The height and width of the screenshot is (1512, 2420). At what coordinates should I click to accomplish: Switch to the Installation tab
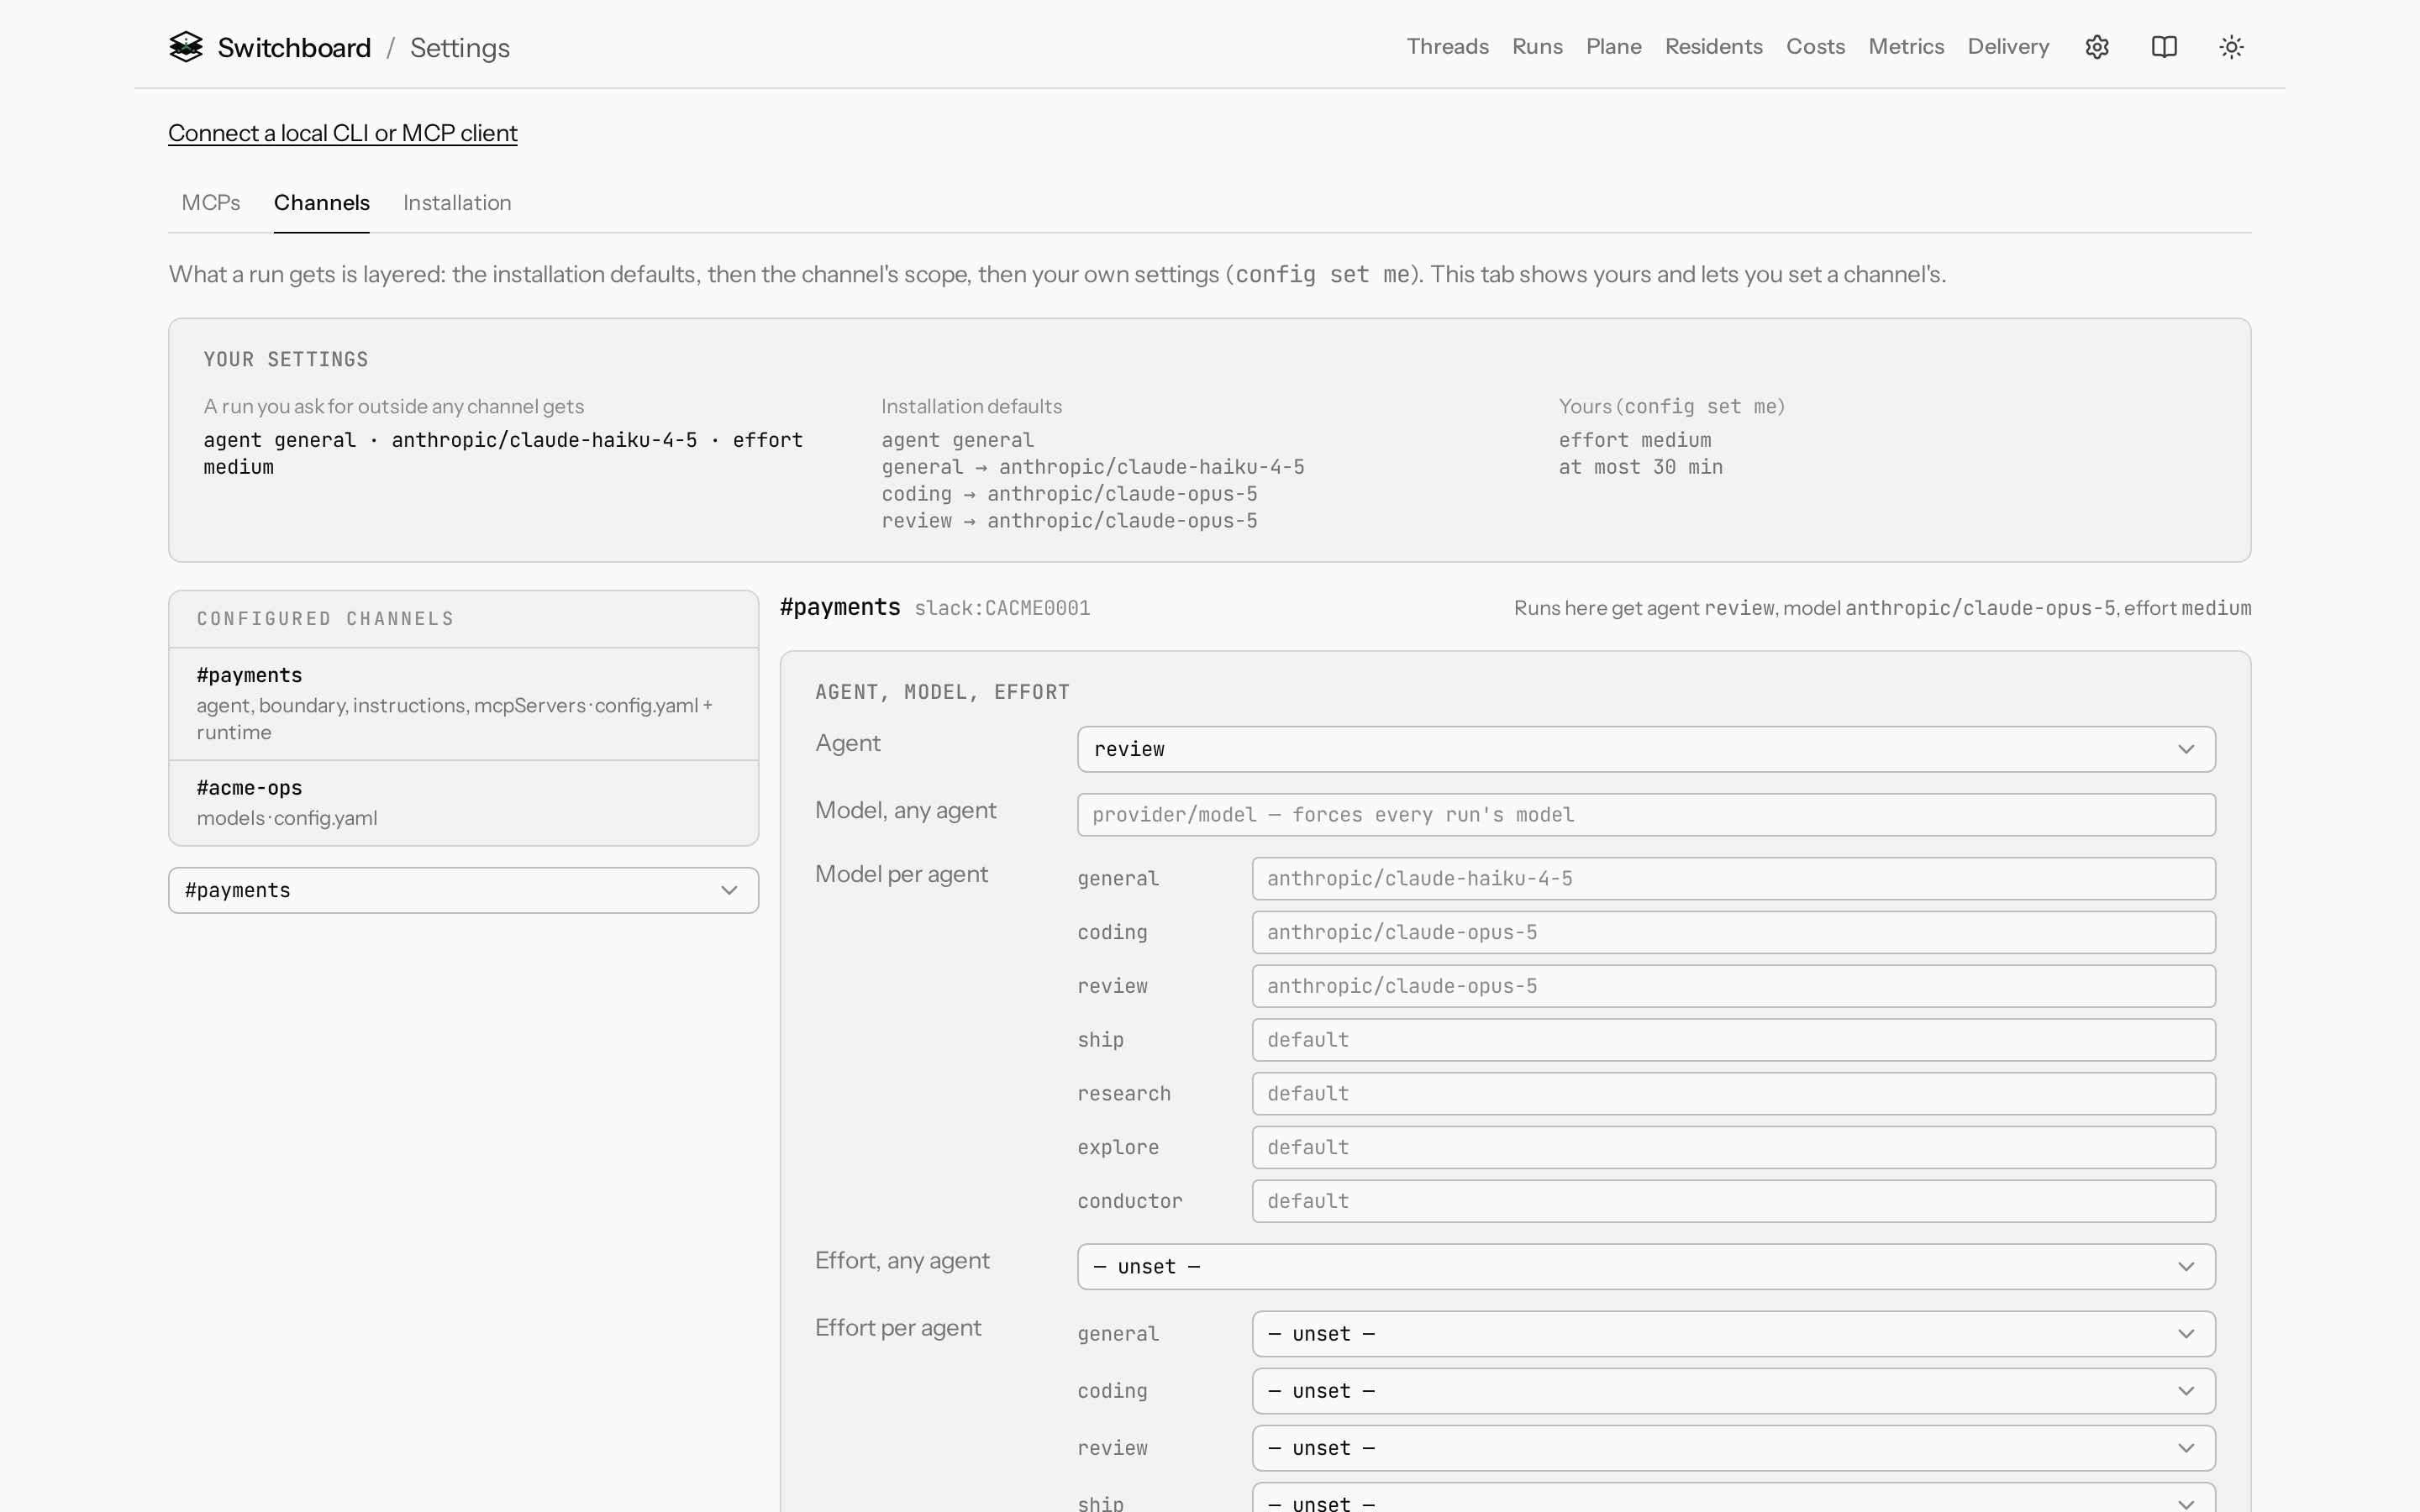point(457,203)
